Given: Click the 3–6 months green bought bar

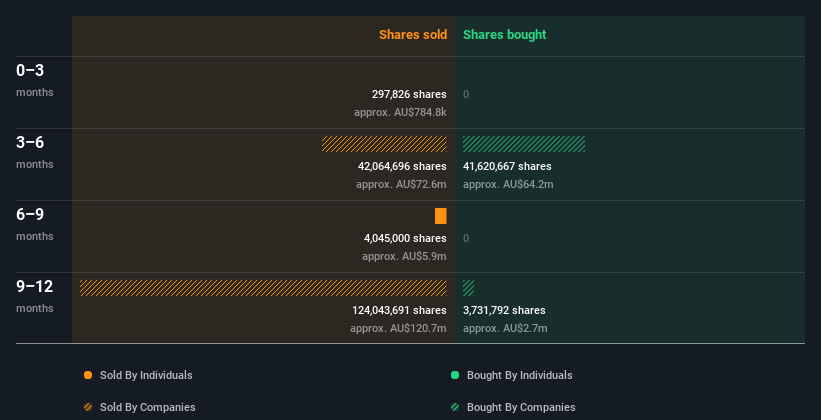Looking at the screenshot, I should point(524,144).
